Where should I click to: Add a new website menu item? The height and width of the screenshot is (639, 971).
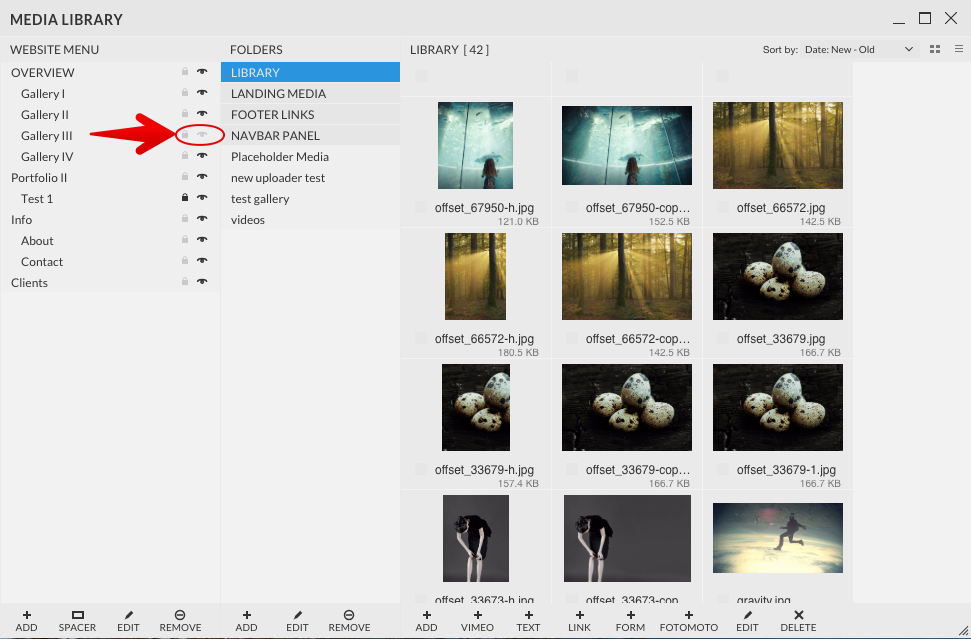pyautogui.click(x=27, y=621)
